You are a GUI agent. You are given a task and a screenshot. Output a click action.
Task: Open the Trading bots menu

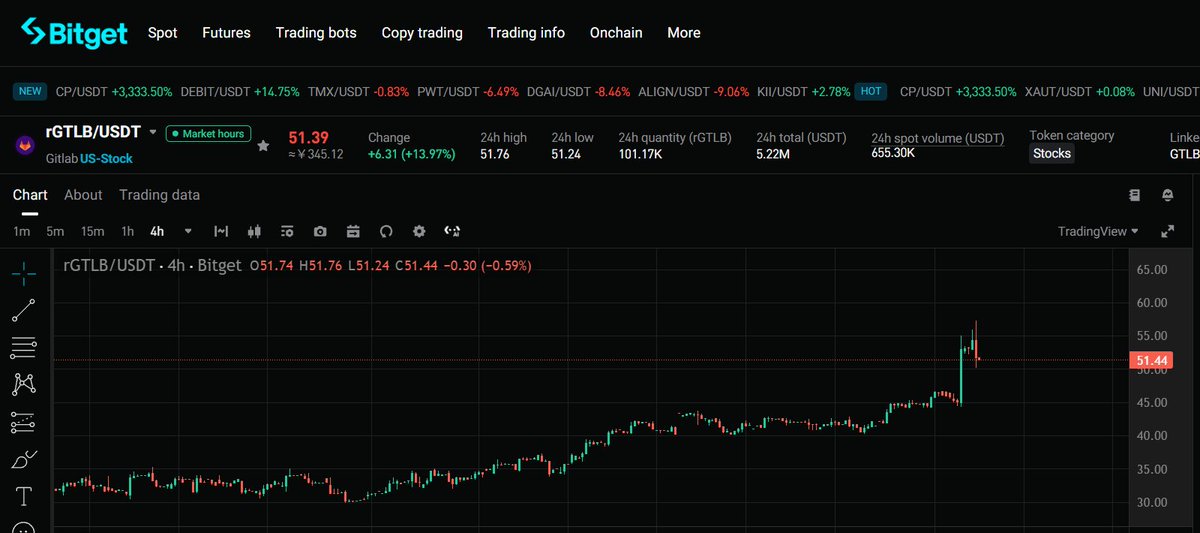click(x=316, y=33)
